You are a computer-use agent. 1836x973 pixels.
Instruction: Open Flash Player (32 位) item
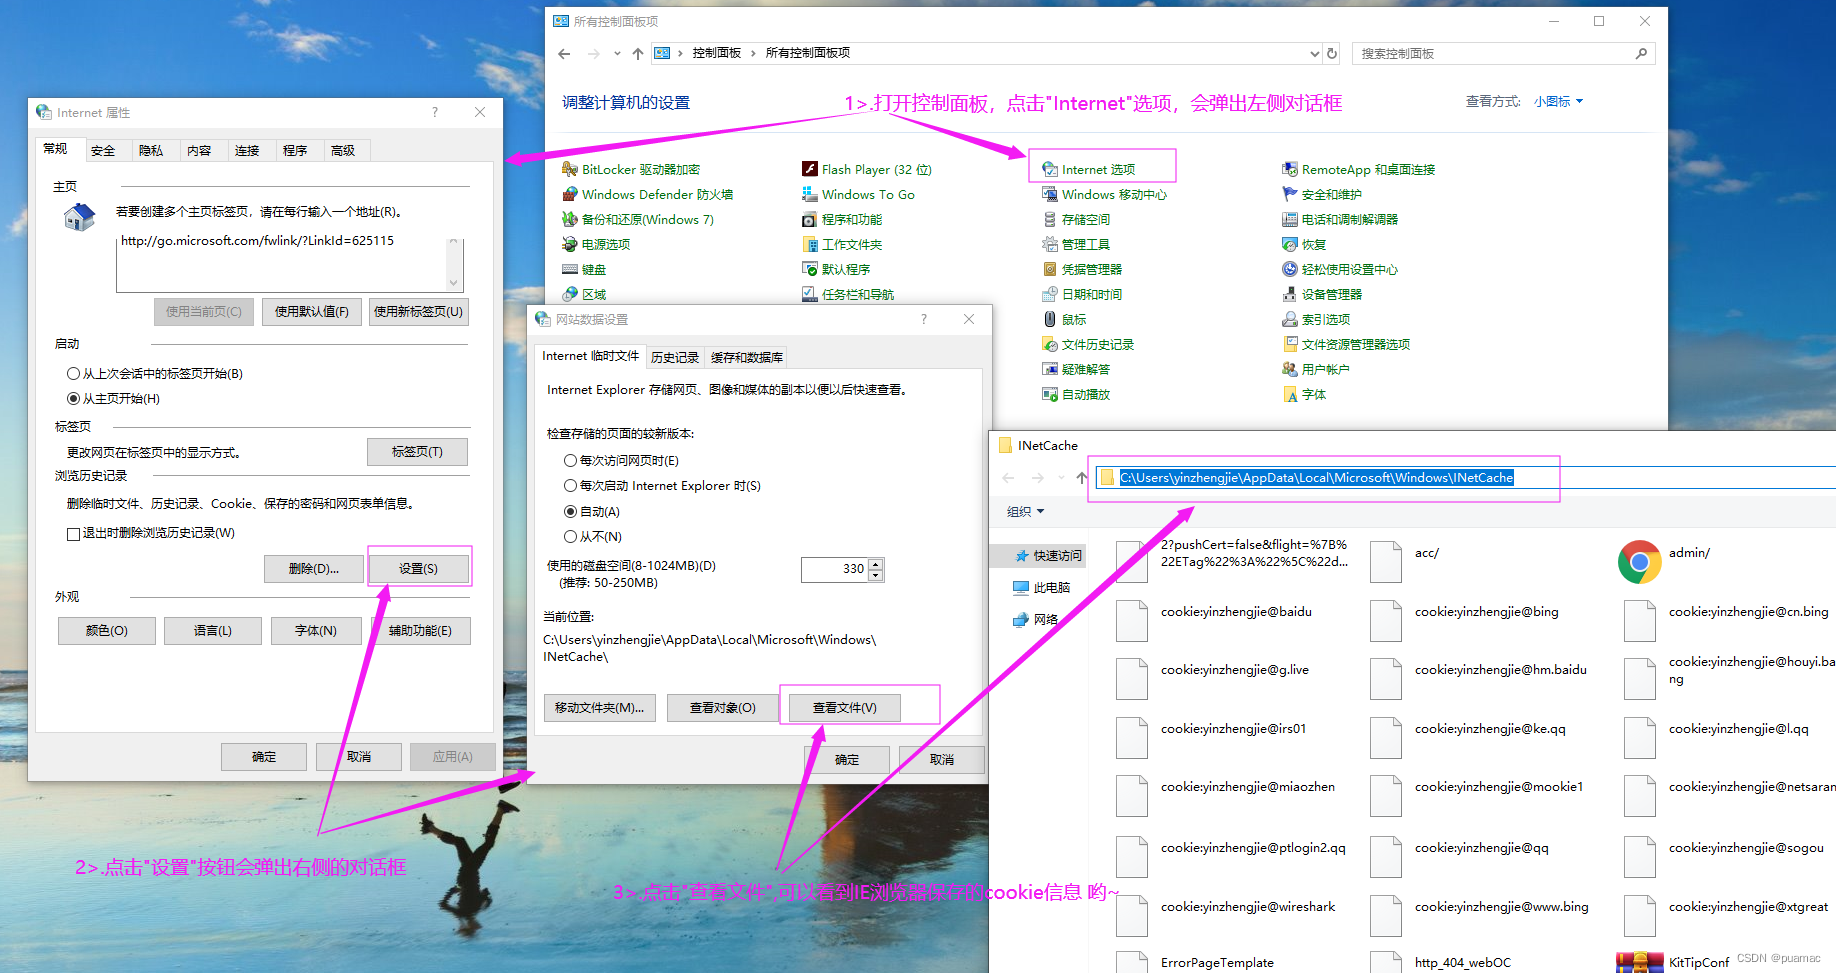click(867, 170)
